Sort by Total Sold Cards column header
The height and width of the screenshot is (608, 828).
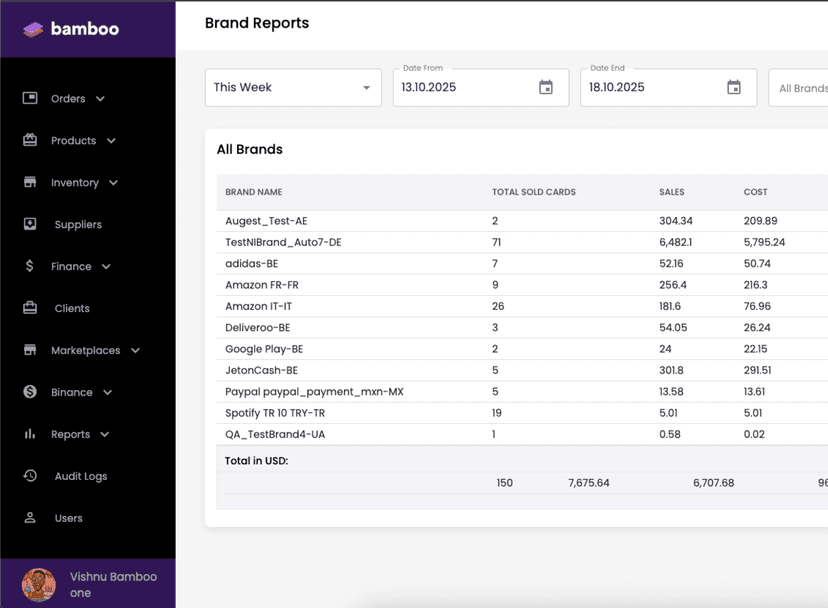coord(533,192)
